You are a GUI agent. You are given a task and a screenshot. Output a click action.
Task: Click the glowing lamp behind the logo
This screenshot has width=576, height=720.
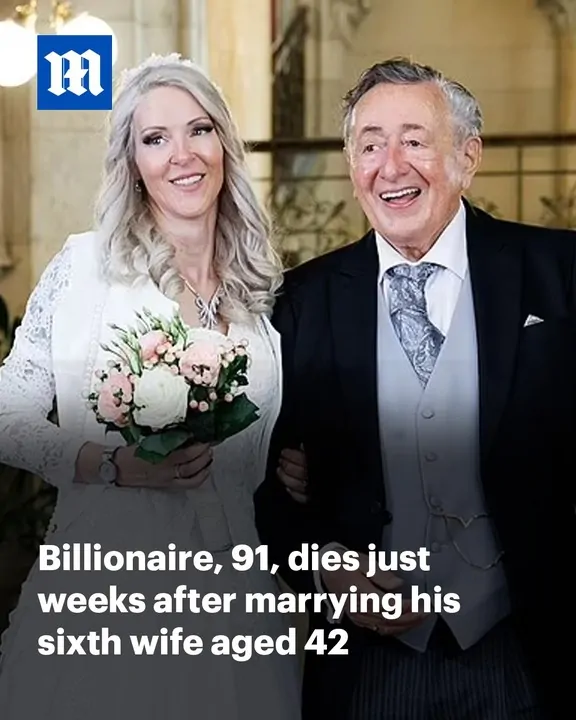pyautogui.click(x=16, y=53)
